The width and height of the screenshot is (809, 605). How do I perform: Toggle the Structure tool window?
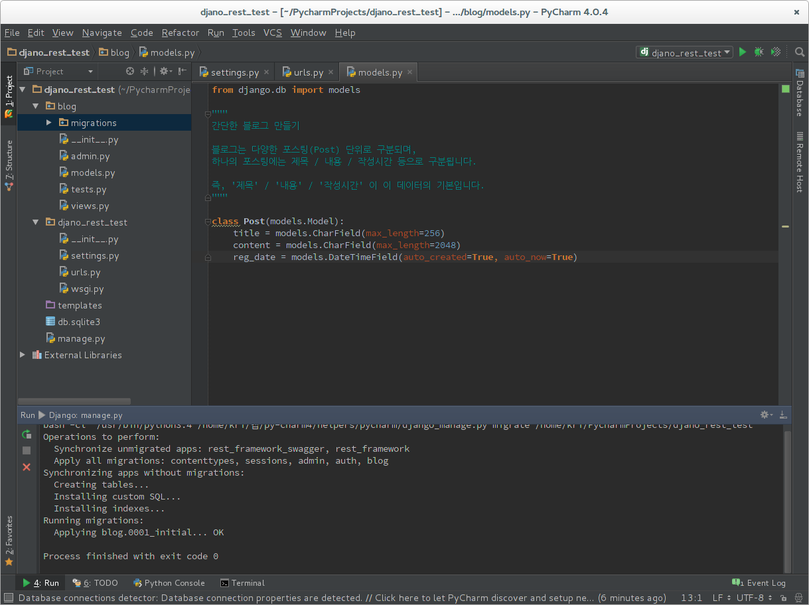point(9,165)
